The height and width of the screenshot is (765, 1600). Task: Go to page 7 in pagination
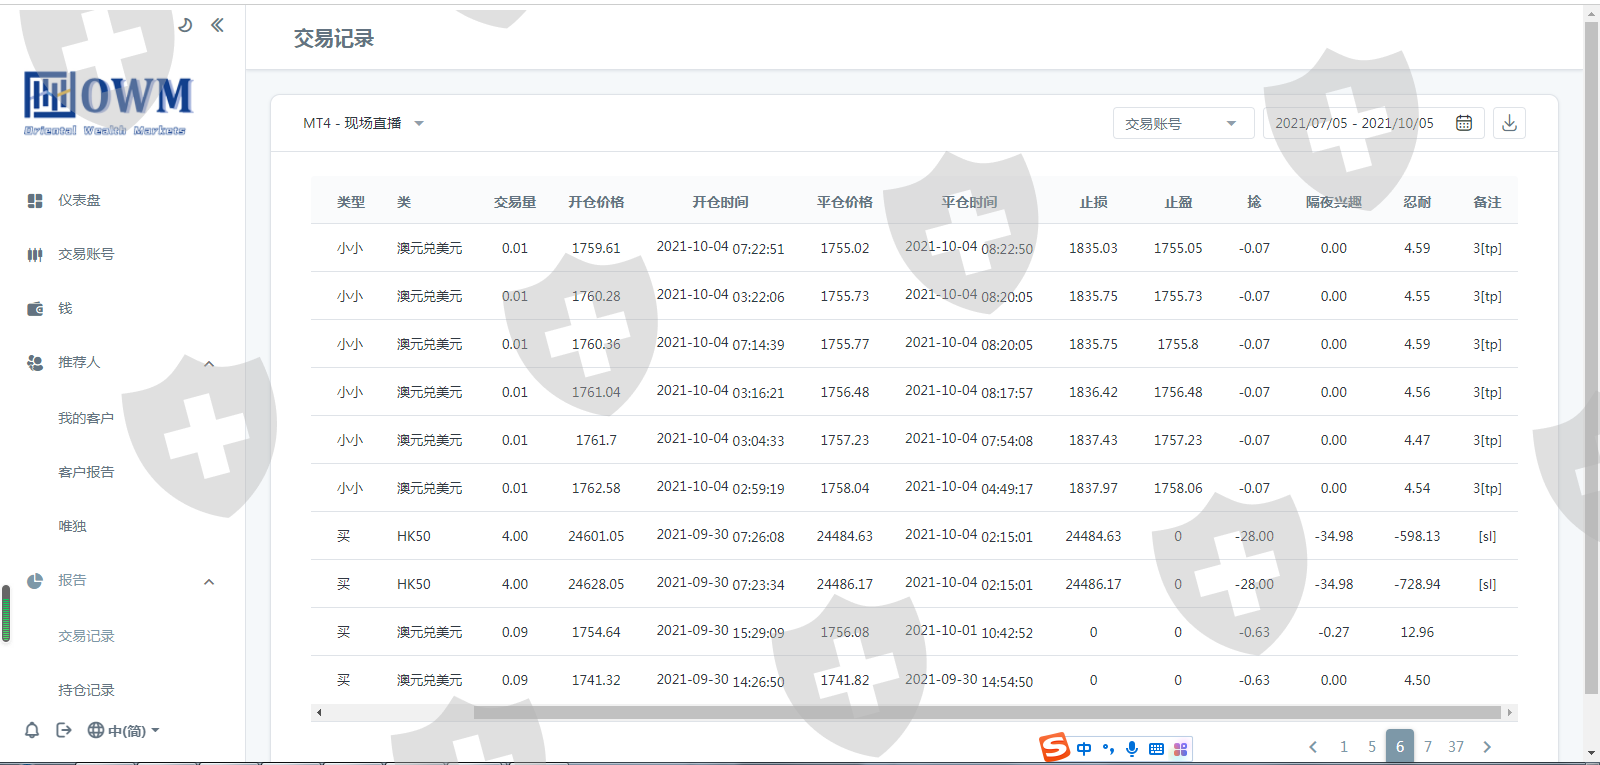[1428, 746]
